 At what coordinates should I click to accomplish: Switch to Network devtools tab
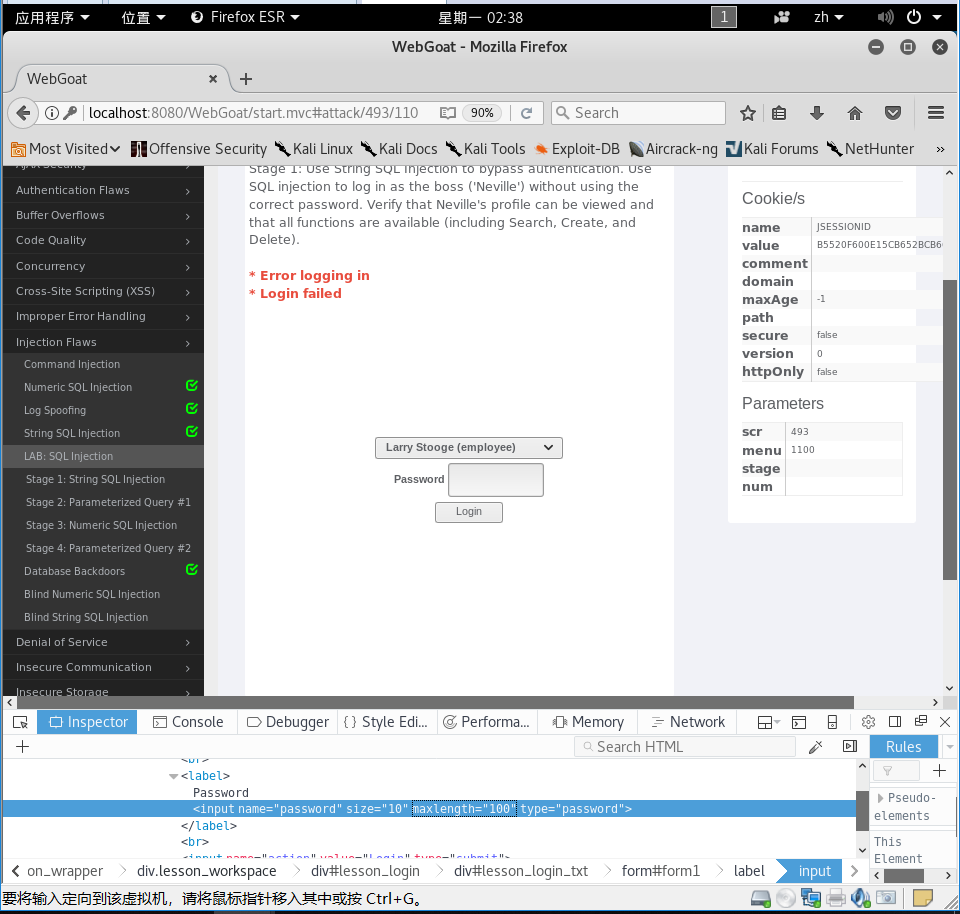coord(688,722)
